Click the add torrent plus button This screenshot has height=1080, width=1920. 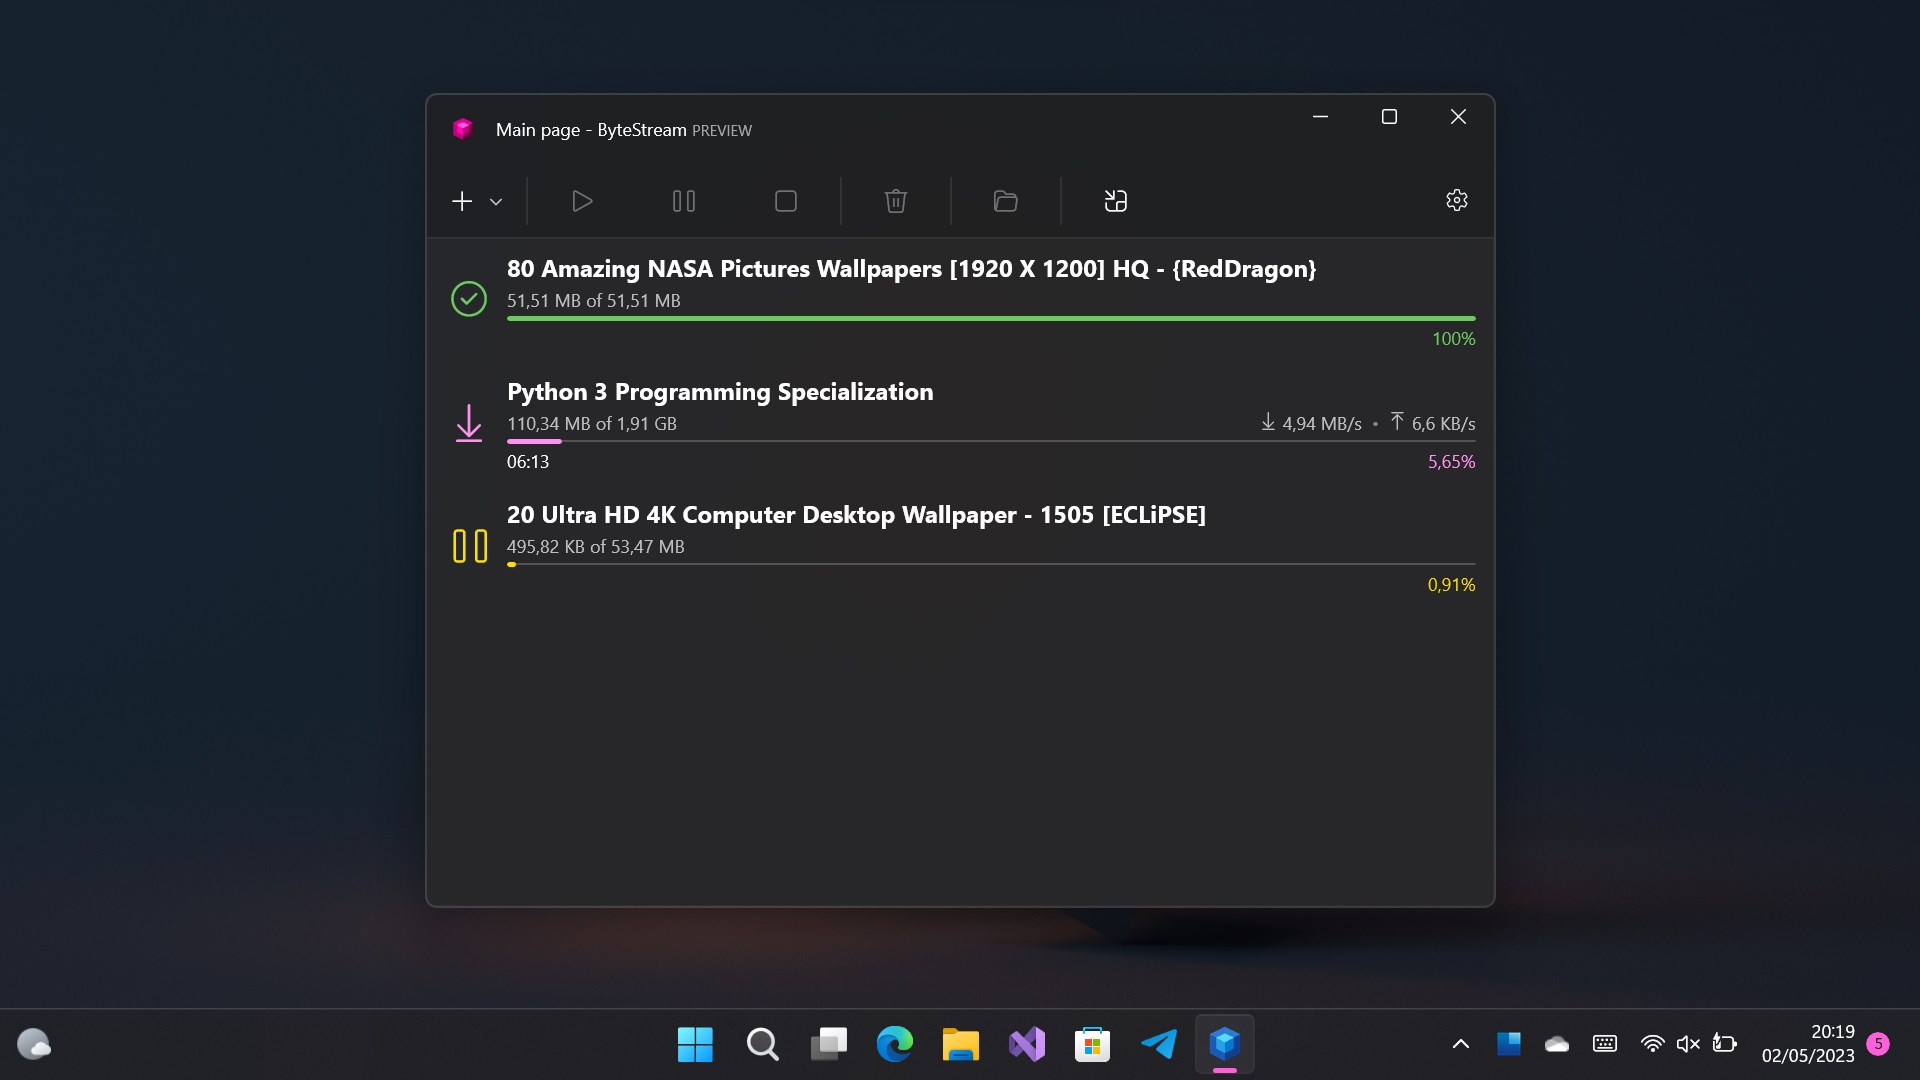(x=462, y=201)
